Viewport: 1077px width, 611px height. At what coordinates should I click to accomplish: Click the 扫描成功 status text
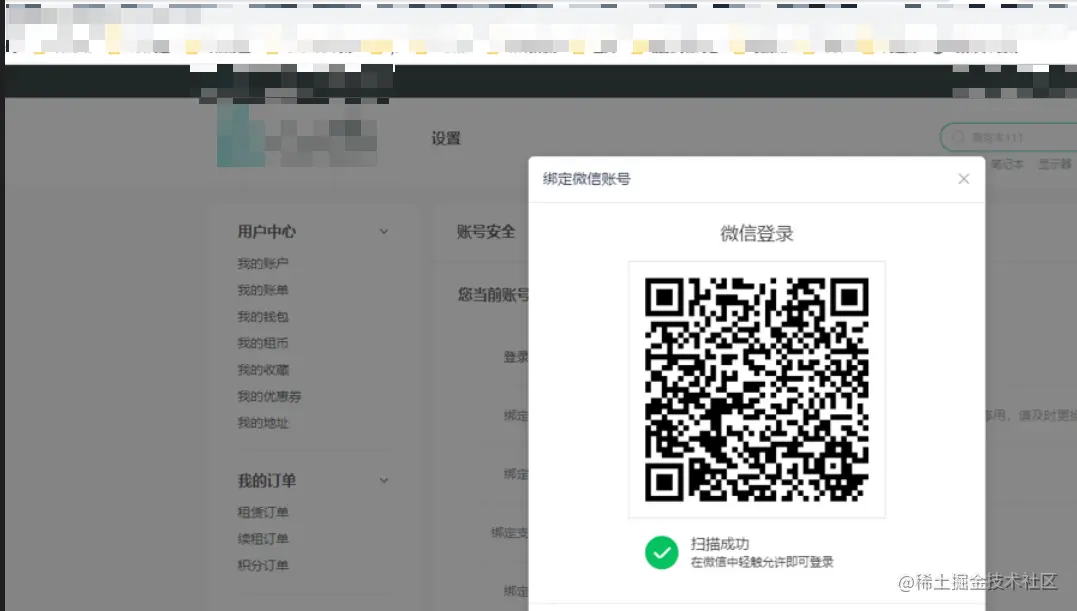[720, 544]
